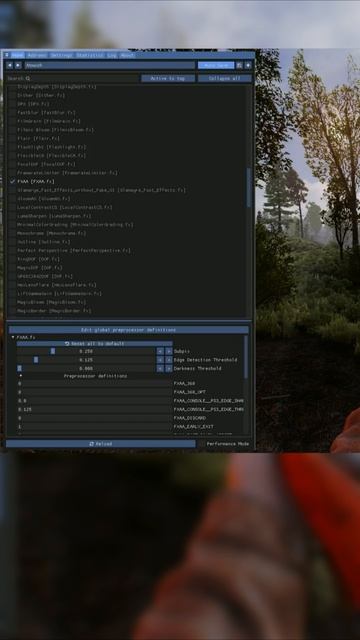The width and height of the screenshot is (360, 640).
Task: Collapse the Preprocessor definitions section
Action: [x=95, y=376]
